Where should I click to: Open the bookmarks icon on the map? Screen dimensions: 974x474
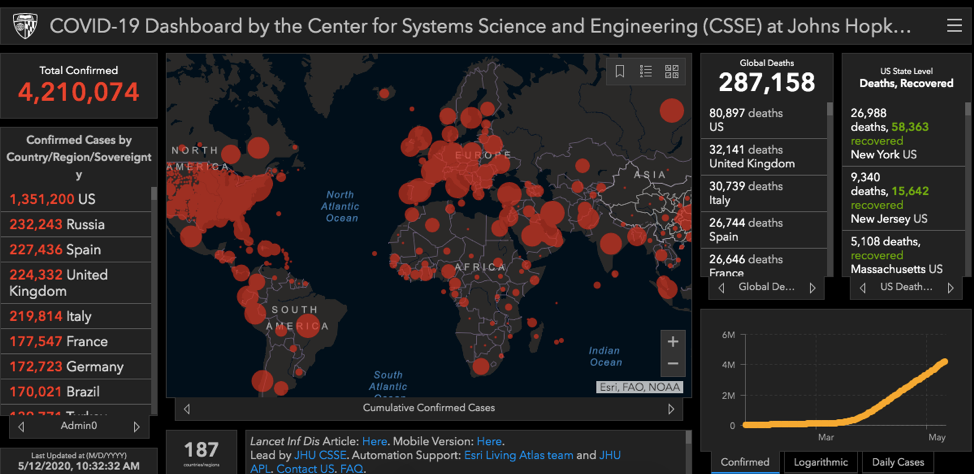click(621, 71)
